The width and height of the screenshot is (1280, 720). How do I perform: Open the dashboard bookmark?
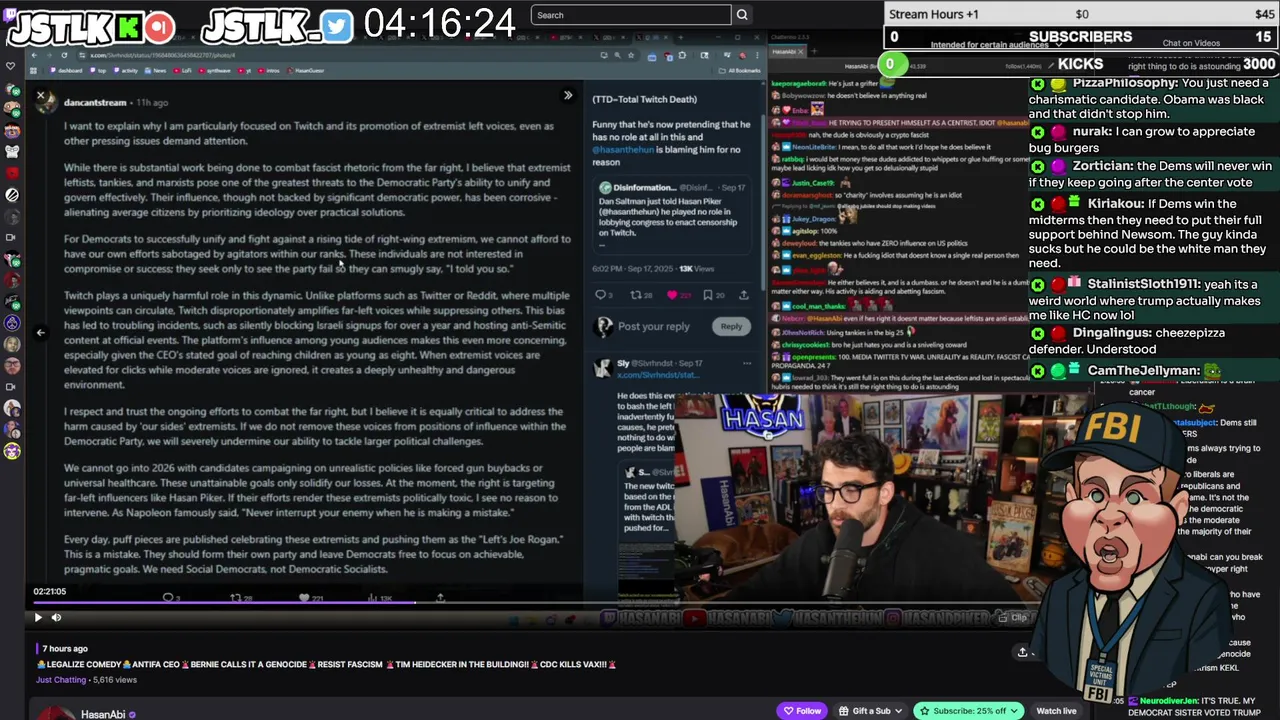coord(67,71)
